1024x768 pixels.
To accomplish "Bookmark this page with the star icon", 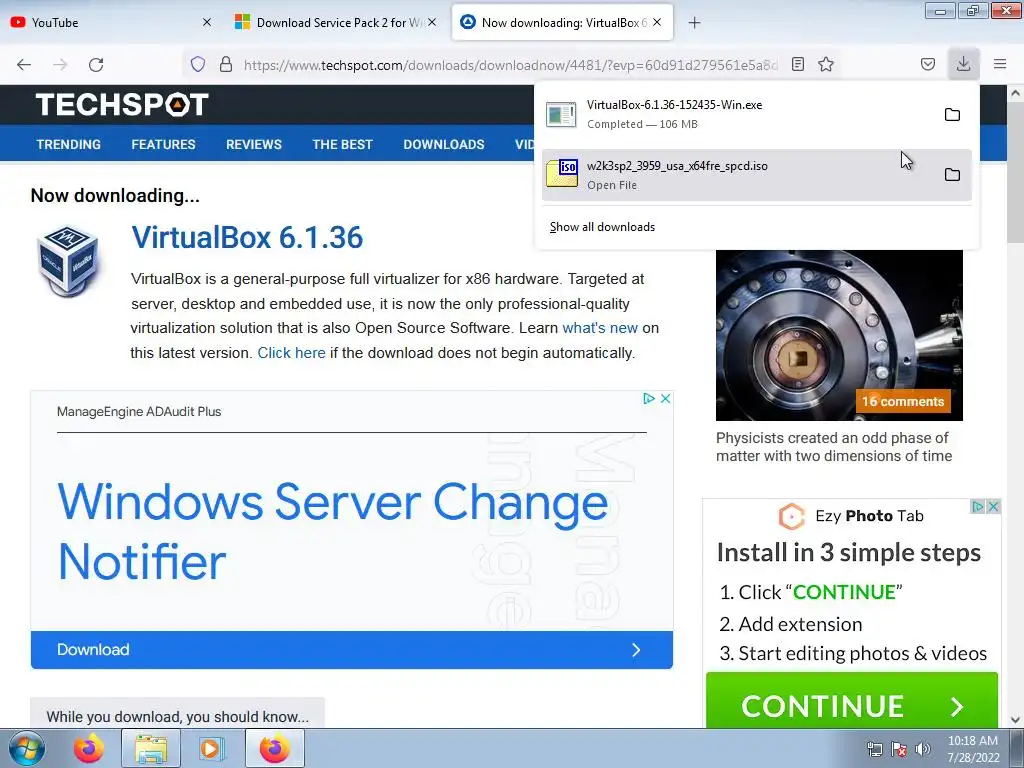I will pos(826,64).
